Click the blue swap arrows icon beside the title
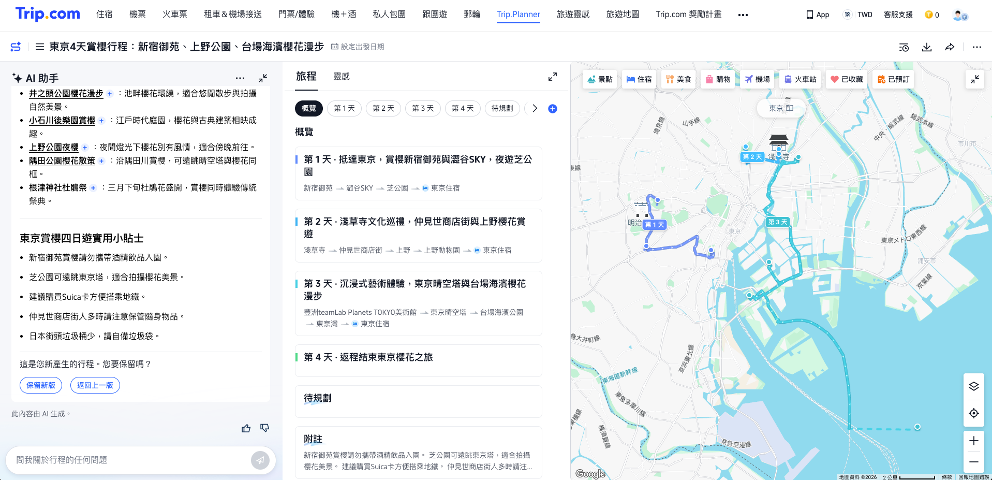This screenshot has width=992, height=480. (x=16, y=47)
